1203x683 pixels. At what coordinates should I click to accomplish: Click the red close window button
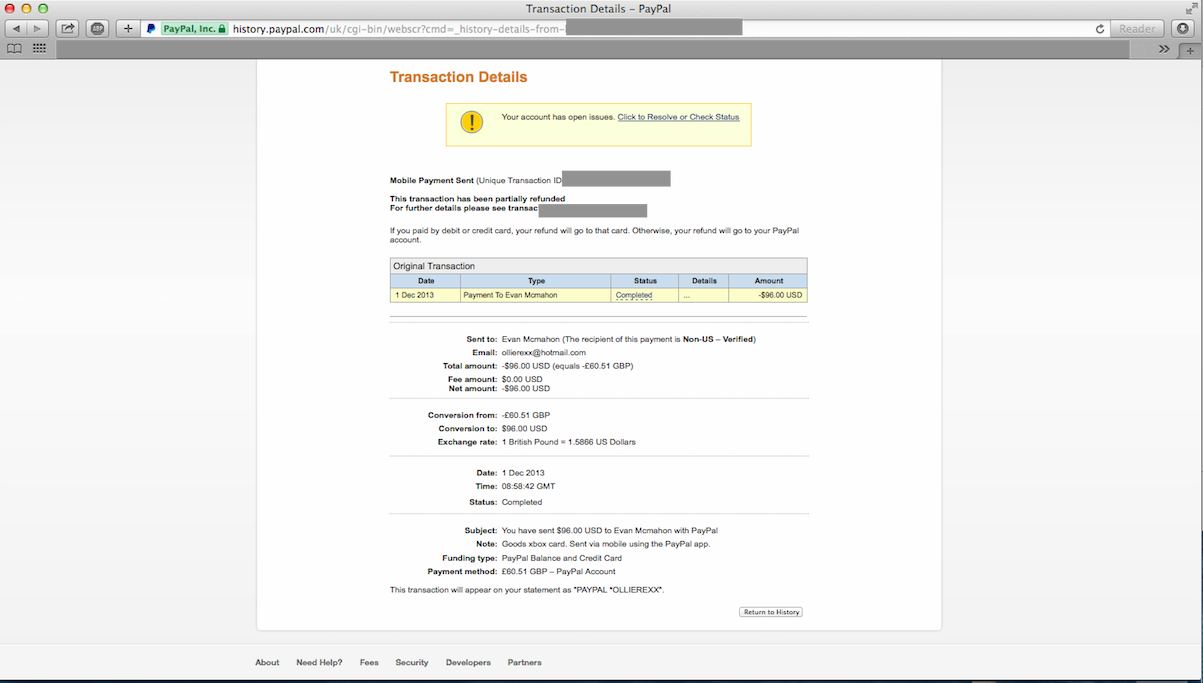[x=10, y=8]
